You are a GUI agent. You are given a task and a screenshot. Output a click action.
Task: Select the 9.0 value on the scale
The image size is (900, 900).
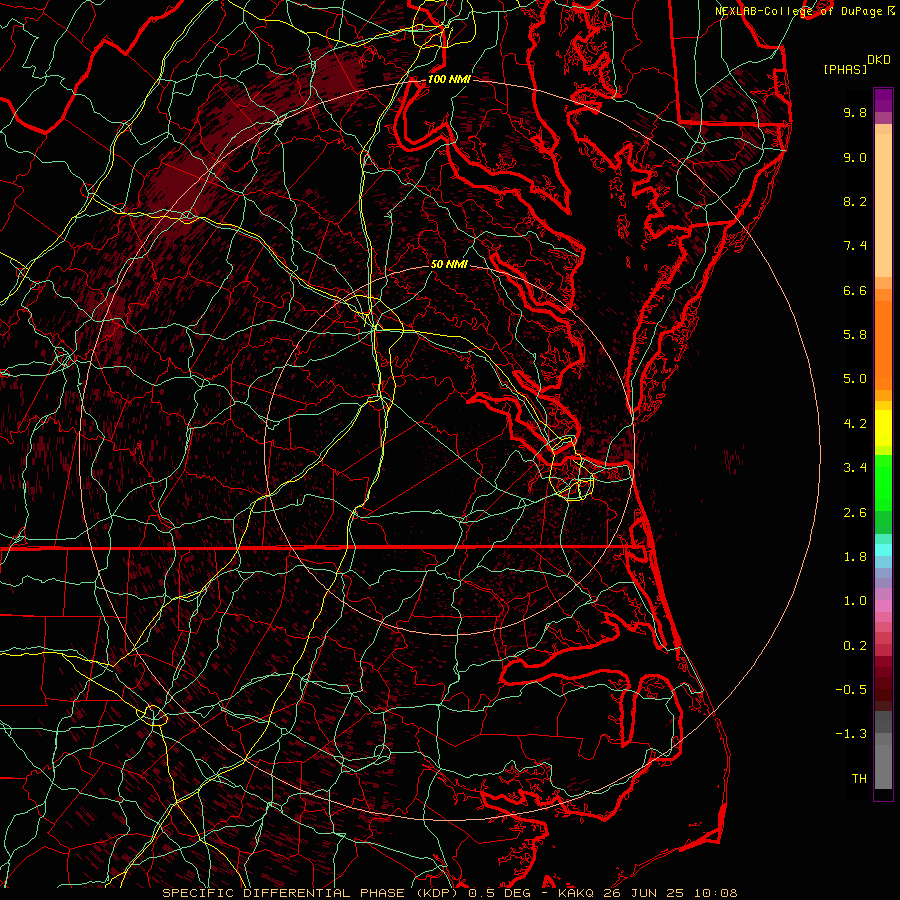click(855, 157)
